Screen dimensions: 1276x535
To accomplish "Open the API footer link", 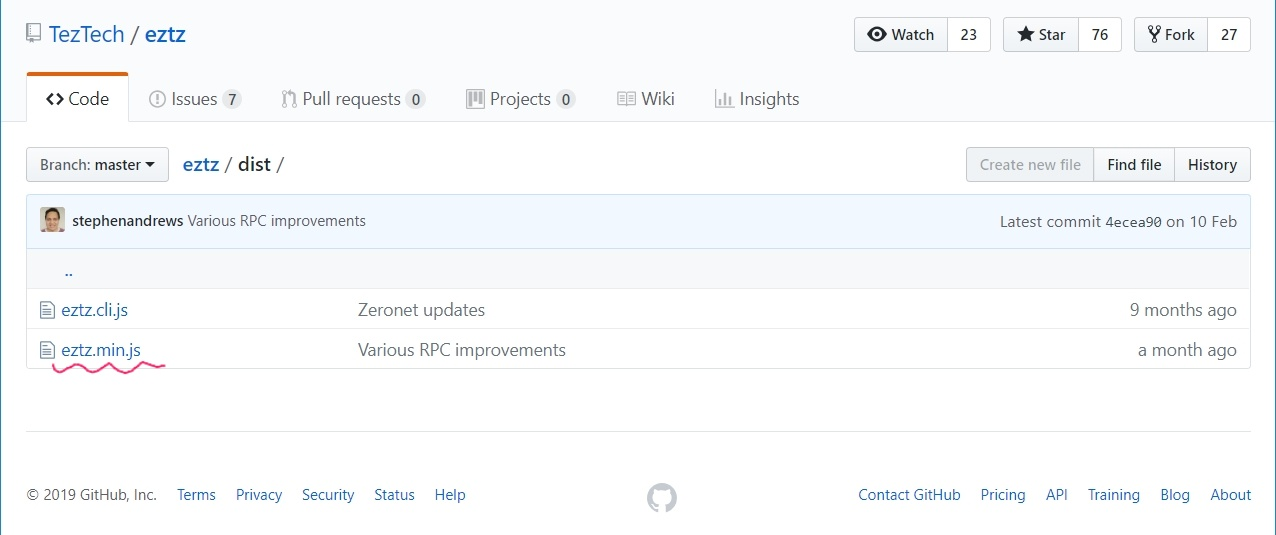I will point(1057,495).
